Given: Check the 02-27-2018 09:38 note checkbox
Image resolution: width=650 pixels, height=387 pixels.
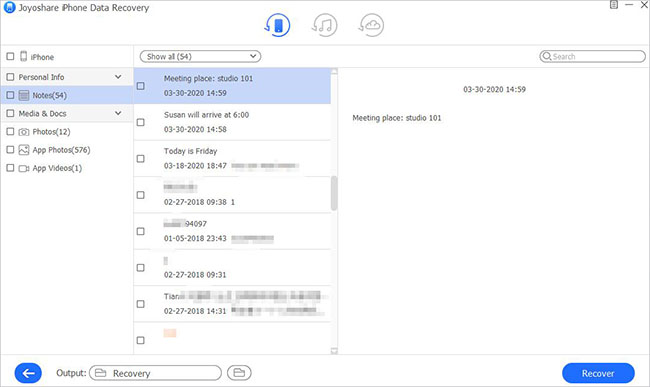Looking at the screenshot, I should tap(141, 195).
